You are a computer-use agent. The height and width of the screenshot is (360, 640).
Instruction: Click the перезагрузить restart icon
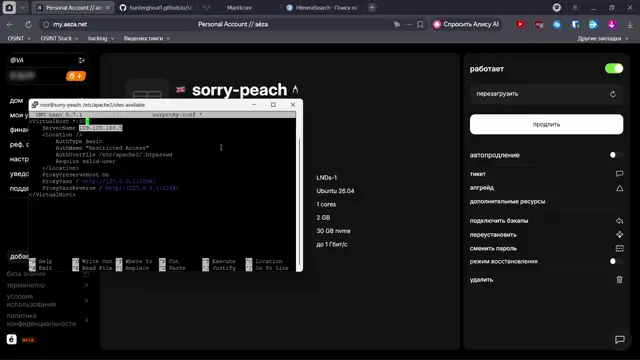click(613, 94)
